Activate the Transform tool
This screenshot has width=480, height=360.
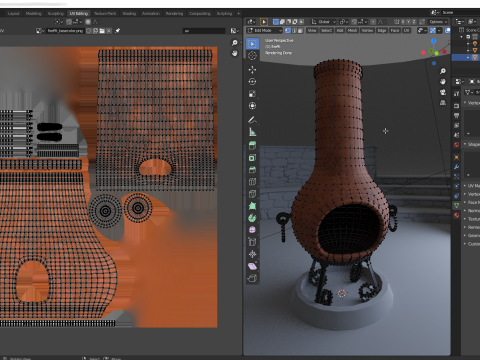(252, 106)
